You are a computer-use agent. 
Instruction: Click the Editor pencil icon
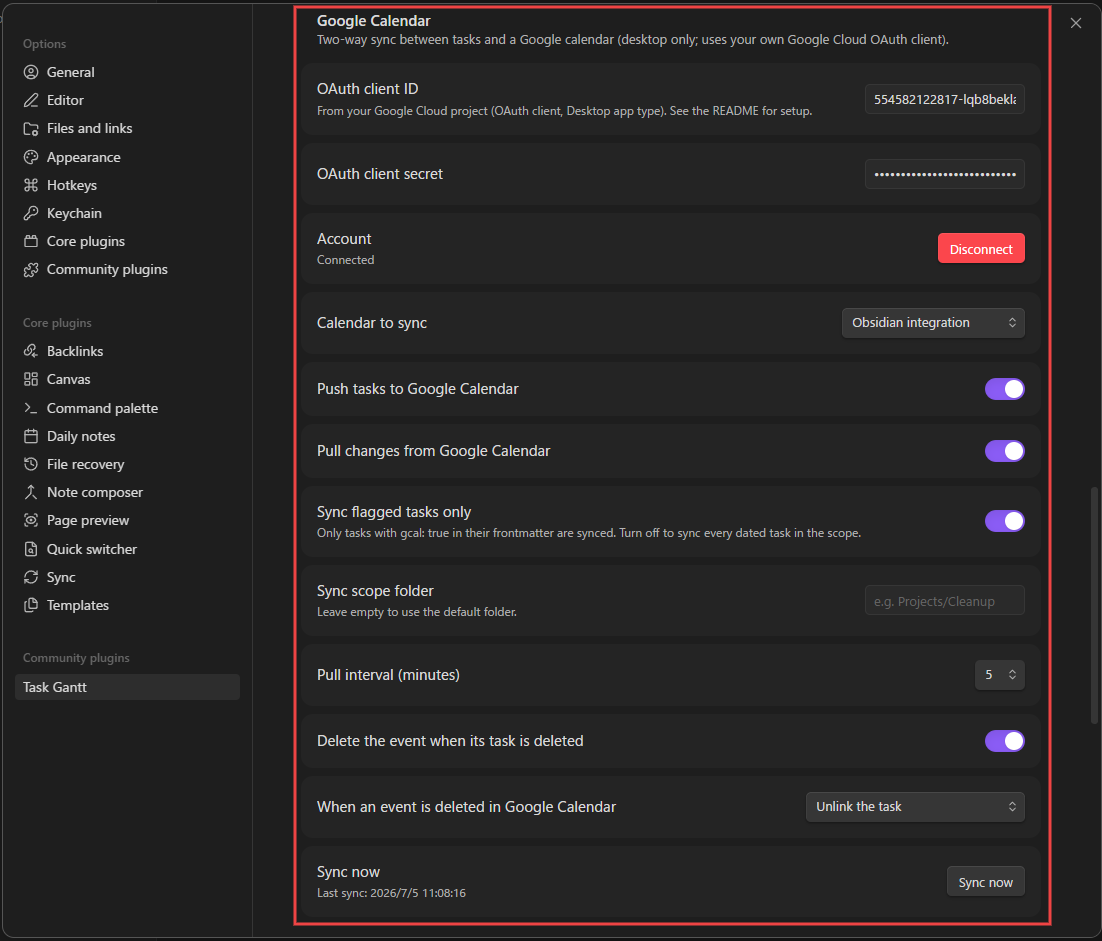(31, 100)
